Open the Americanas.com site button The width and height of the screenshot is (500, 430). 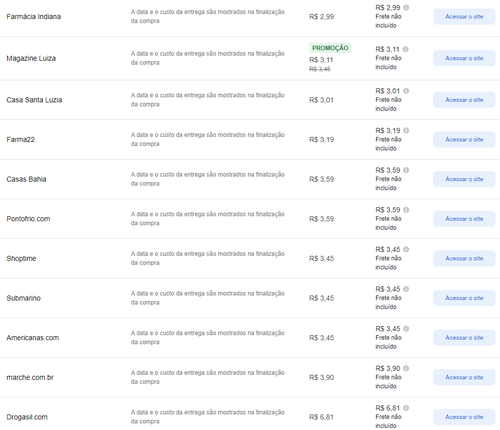click(x=464, y=338)
